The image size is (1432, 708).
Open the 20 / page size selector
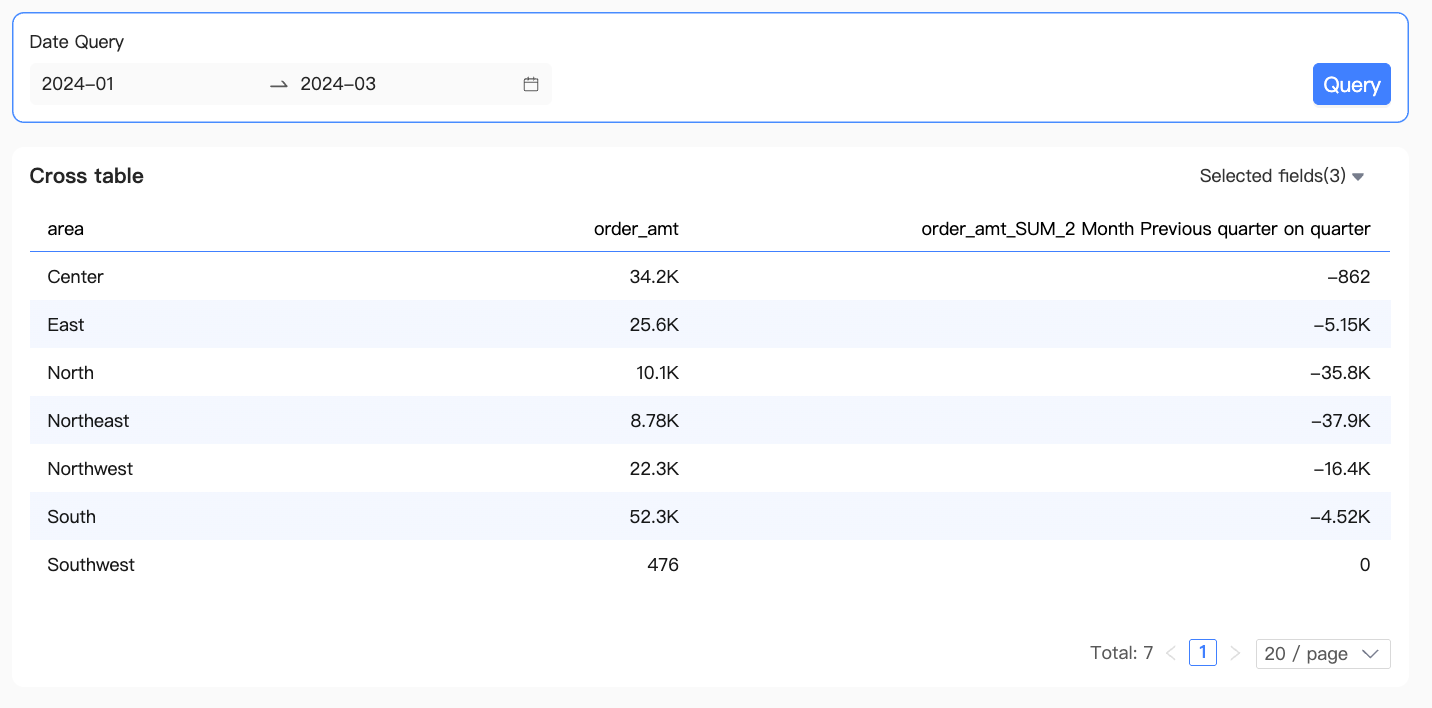[1323, 654]
